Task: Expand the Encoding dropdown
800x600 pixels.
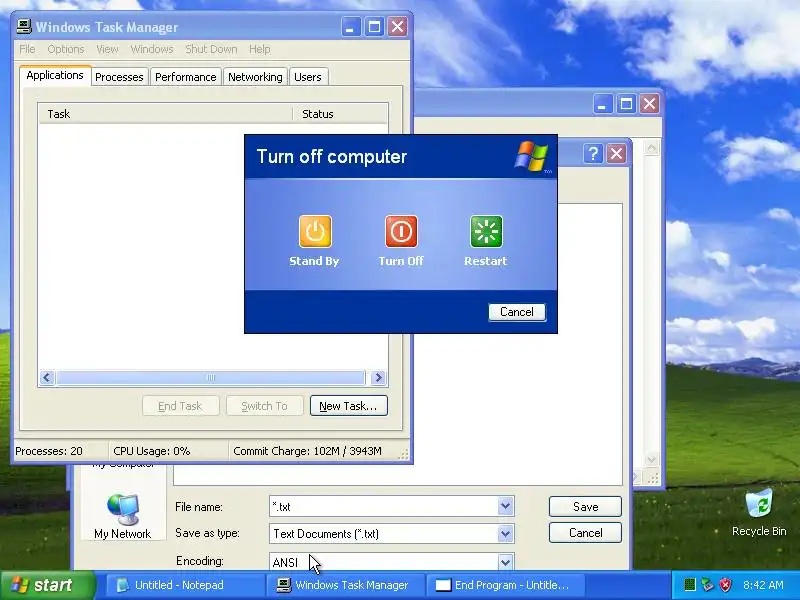Action: [505, 562]
